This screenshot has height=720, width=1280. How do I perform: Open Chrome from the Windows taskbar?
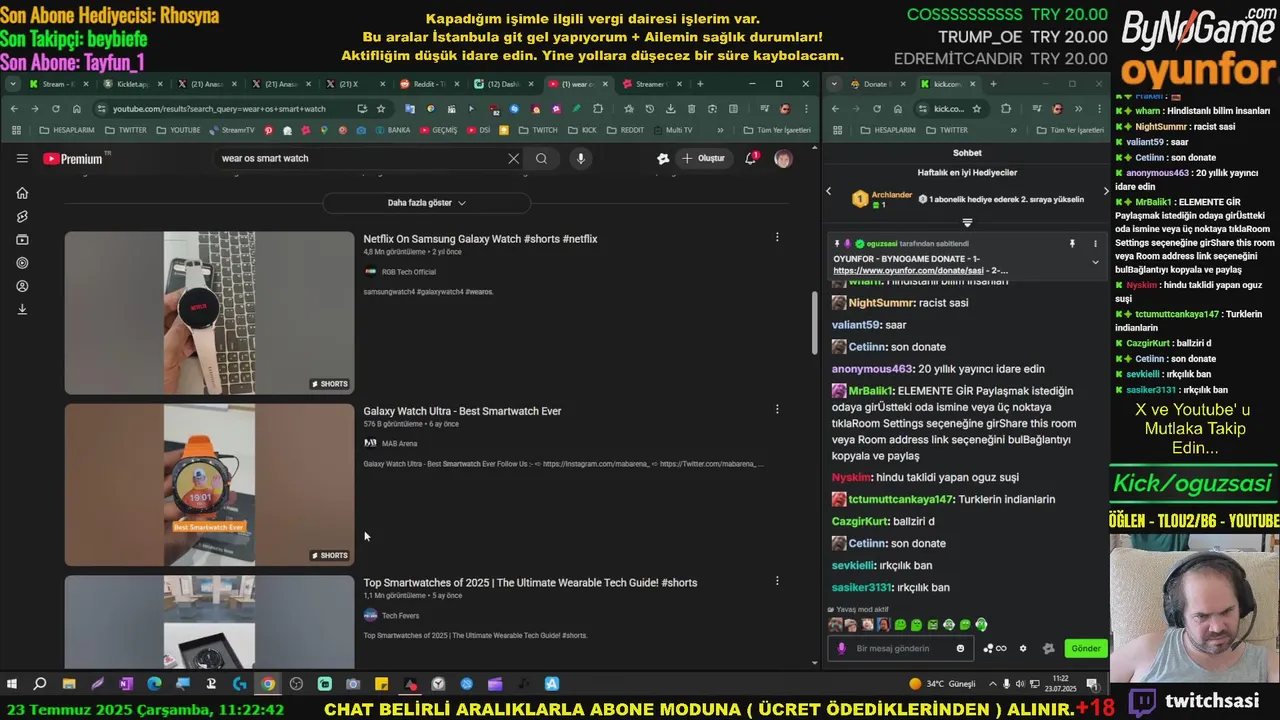(268, 684)
